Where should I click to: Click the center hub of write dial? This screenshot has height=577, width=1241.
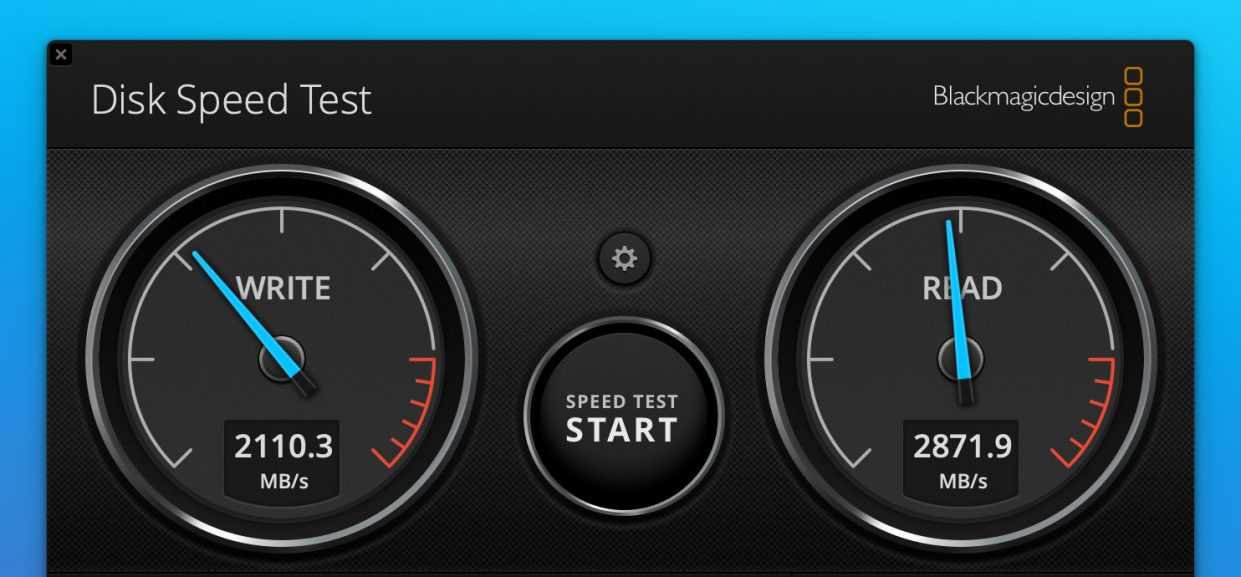(281, 359)
